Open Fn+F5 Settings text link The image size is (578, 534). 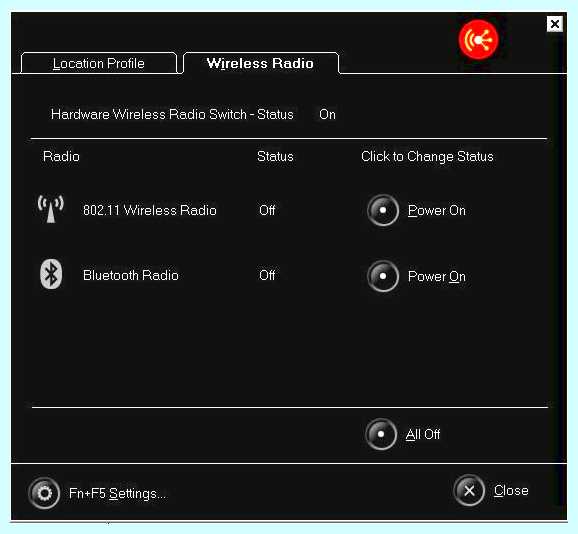[118, 493]
